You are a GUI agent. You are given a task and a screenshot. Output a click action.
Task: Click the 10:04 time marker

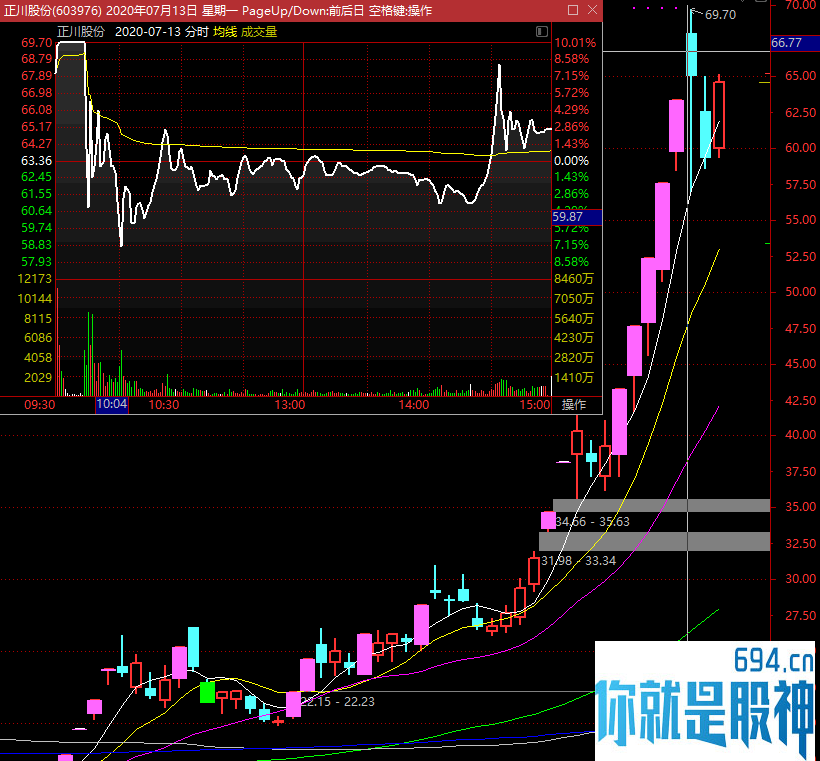[x=112, y=404]
